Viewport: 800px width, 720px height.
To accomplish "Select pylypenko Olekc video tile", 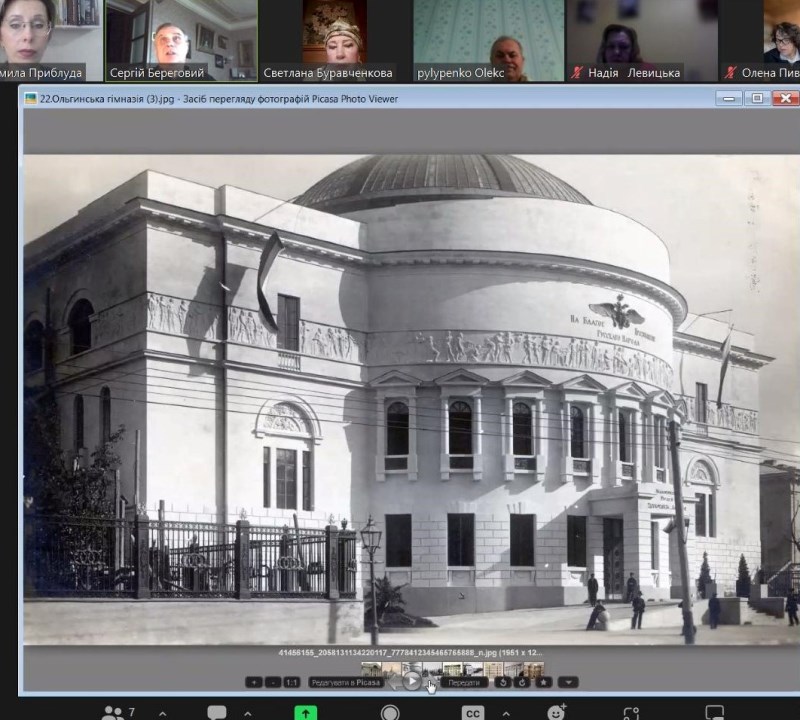I will click(488, 40).
